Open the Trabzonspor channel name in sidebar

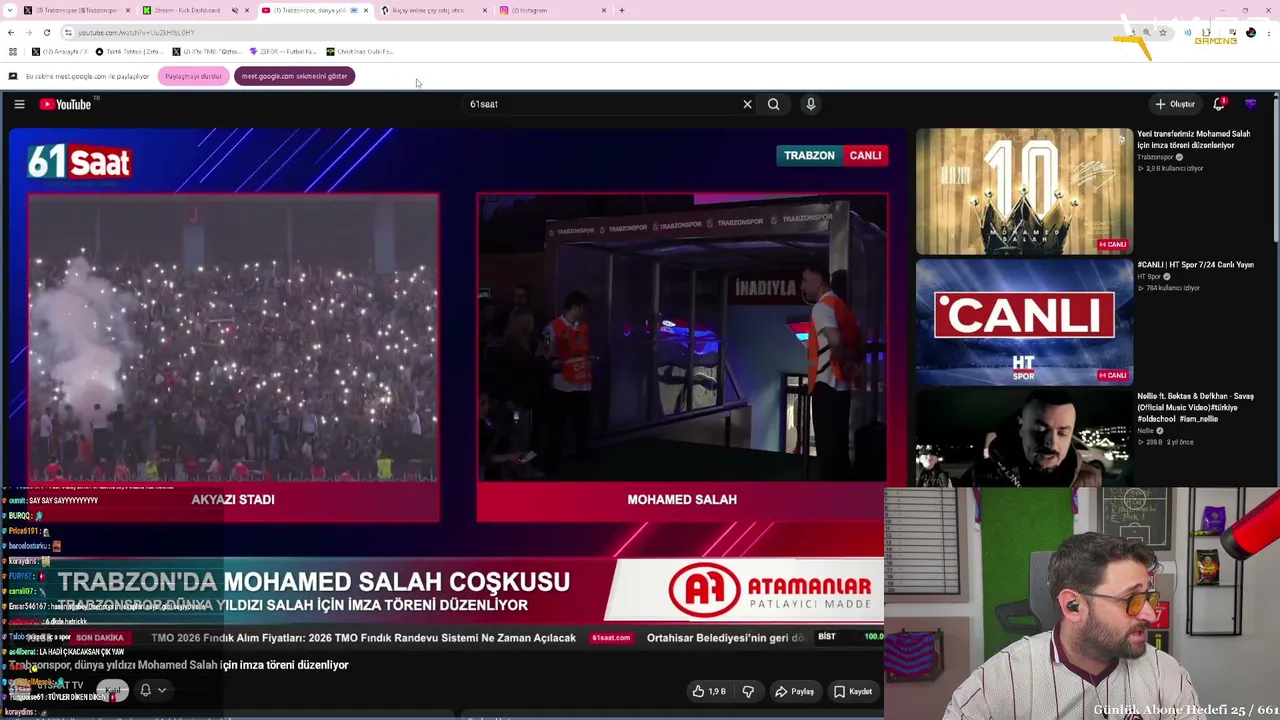click(x=1155, y=157)
